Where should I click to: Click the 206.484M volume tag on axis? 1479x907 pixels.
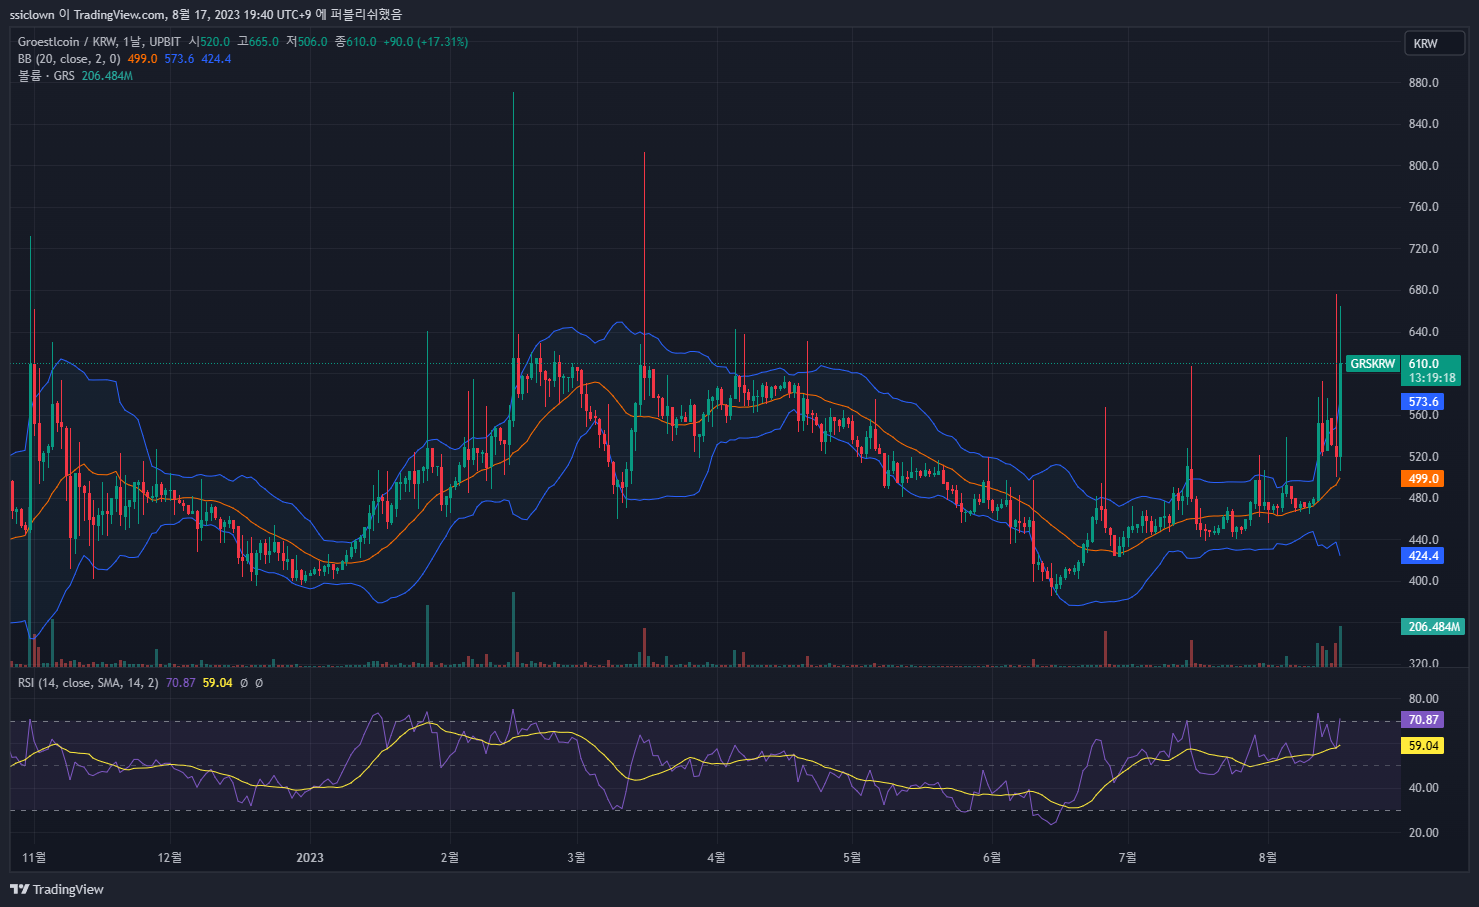click(1434, 627)
